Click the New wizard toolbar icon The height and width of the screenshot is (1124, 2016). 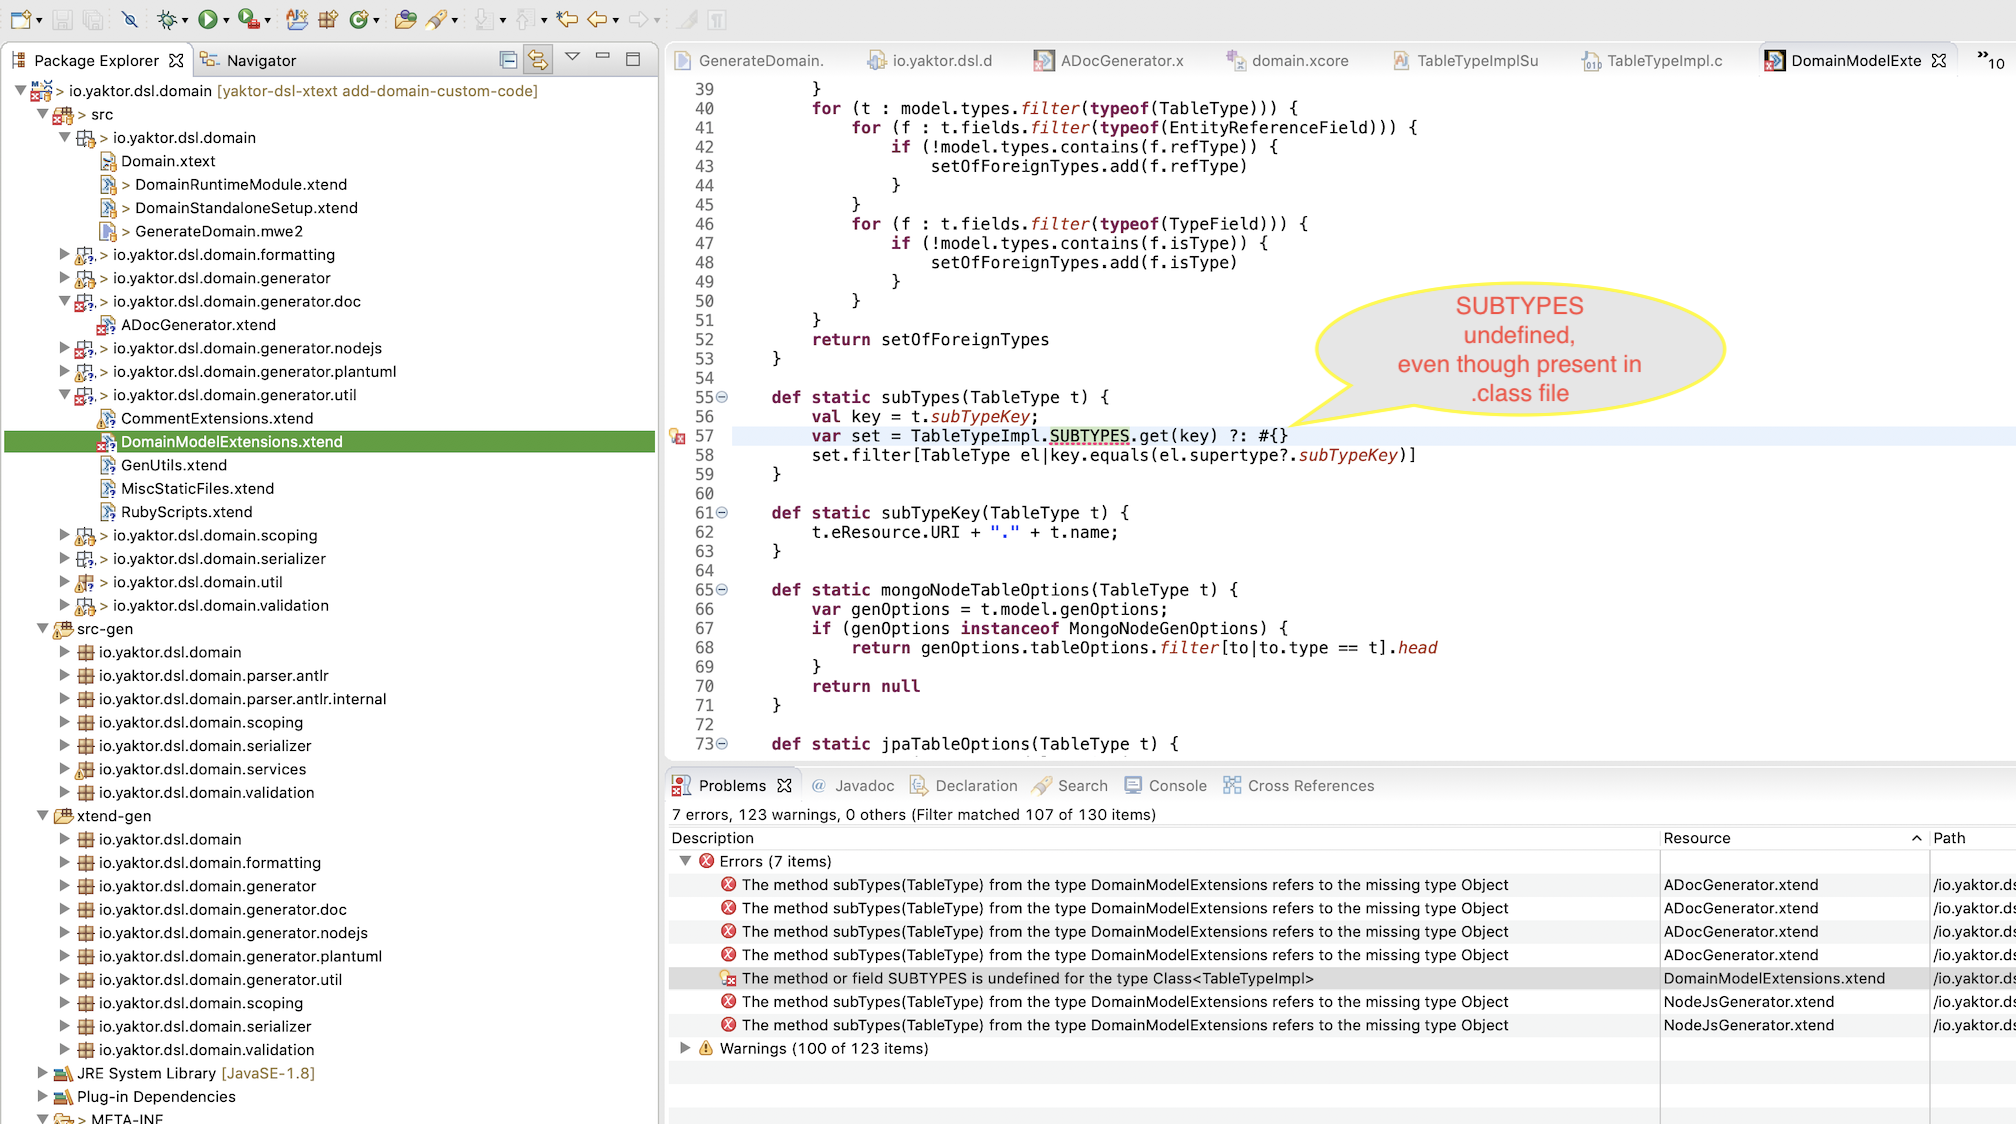click(21, 19)
